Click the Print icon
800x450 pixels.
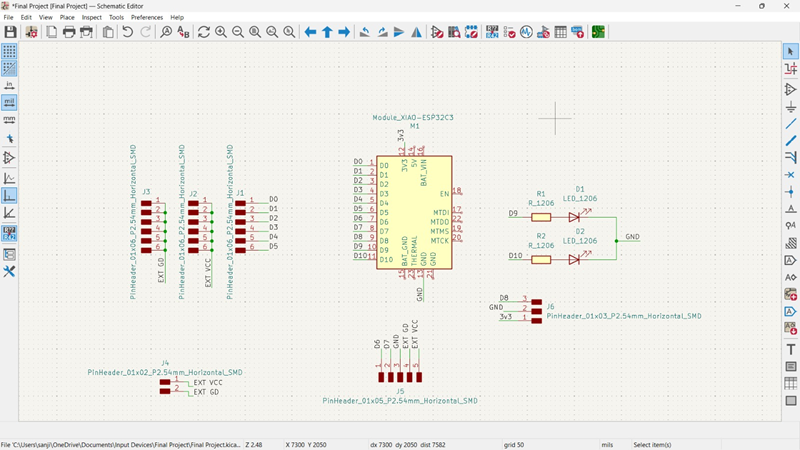click(x=69, y=32)
